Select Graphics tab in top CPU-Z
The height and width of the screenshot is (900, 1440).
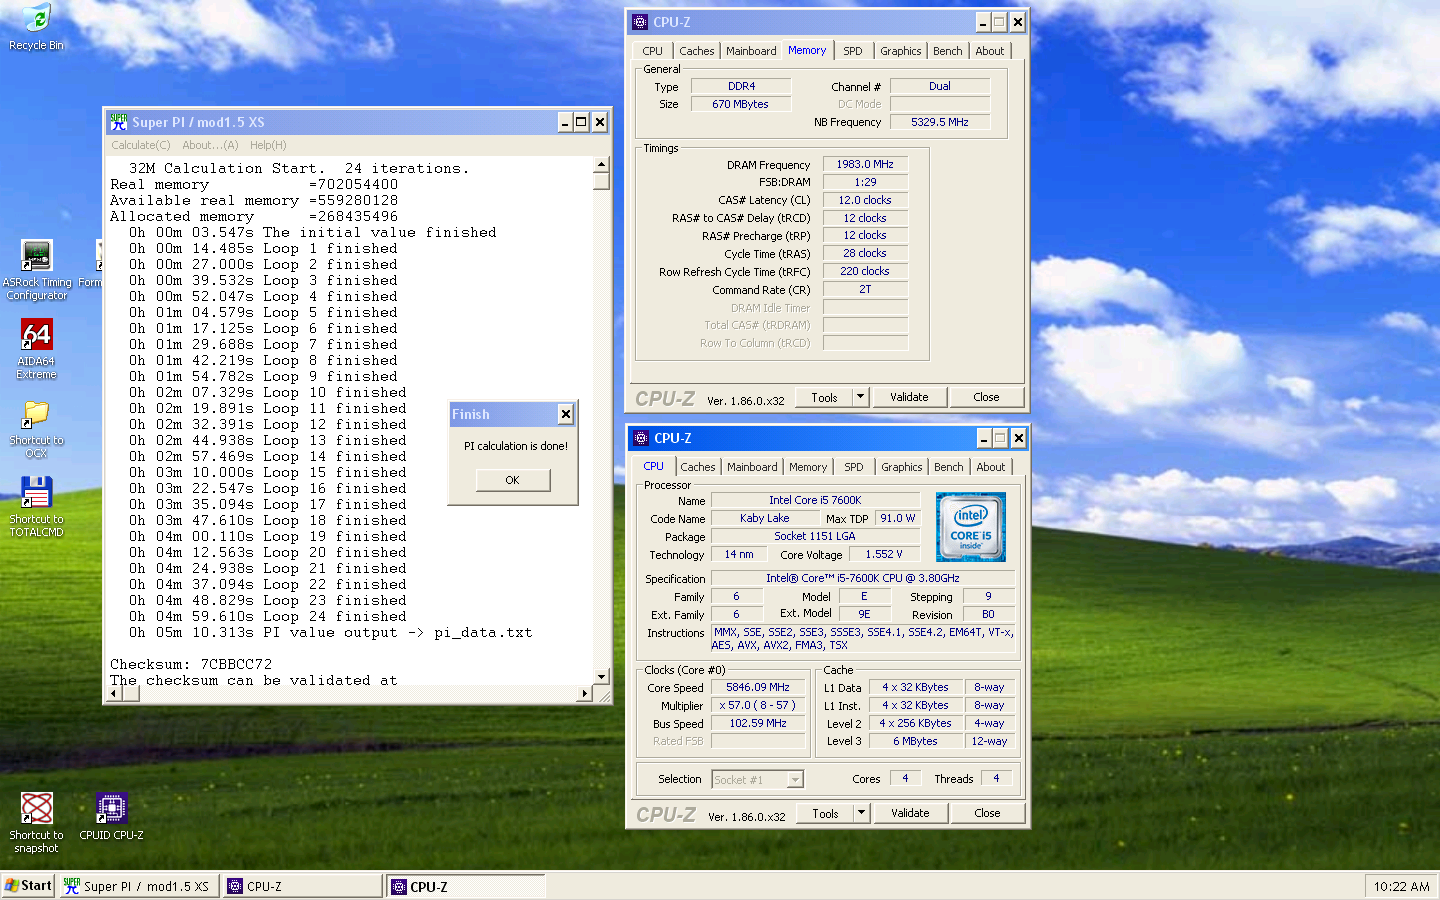tap(900, 51)
